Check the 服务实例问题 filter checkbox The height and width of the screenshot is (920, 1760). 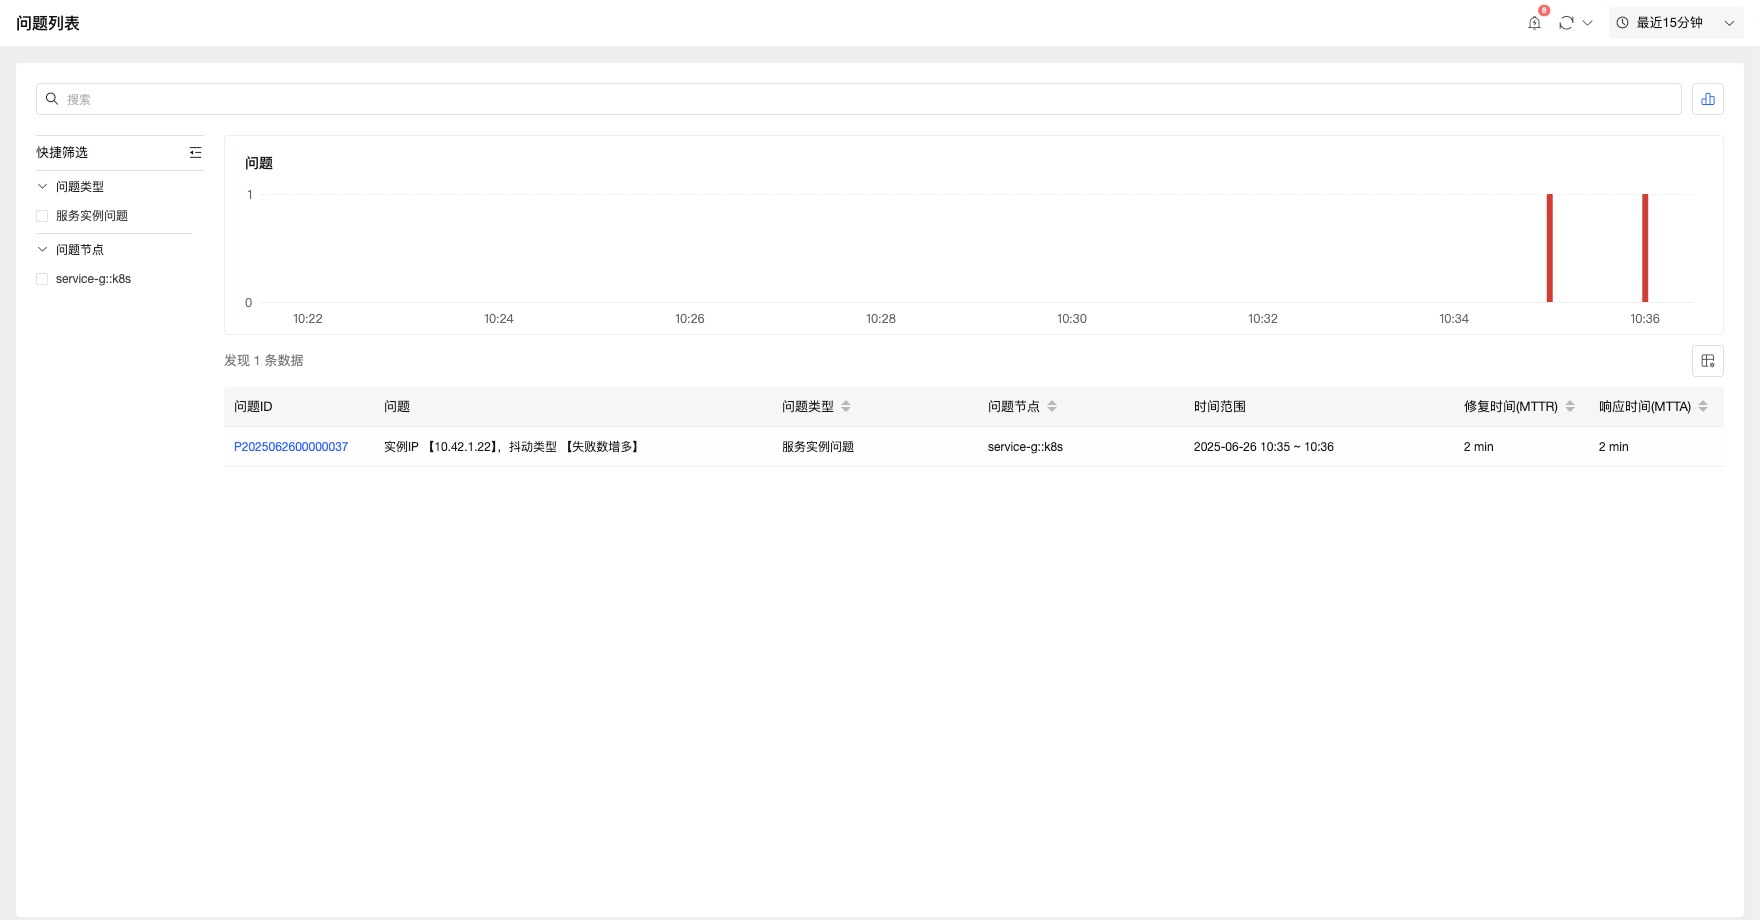tap(42, 216)
